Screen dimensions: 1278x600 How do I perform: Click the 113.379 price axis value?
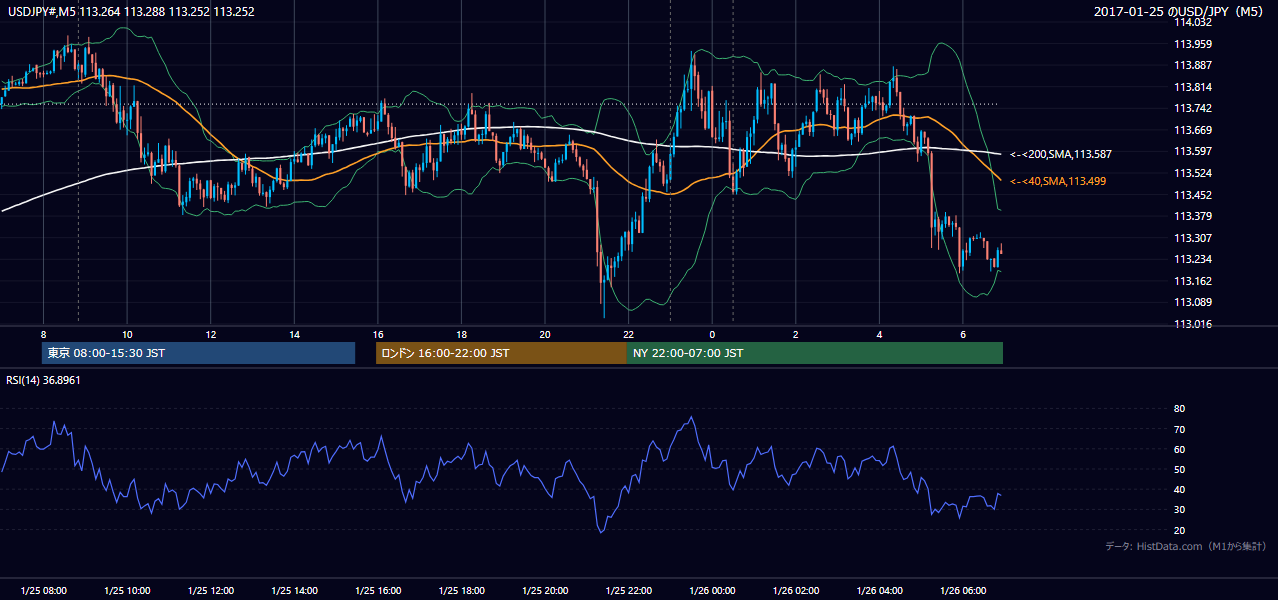pyautogui.click(x=1193, y=216)
